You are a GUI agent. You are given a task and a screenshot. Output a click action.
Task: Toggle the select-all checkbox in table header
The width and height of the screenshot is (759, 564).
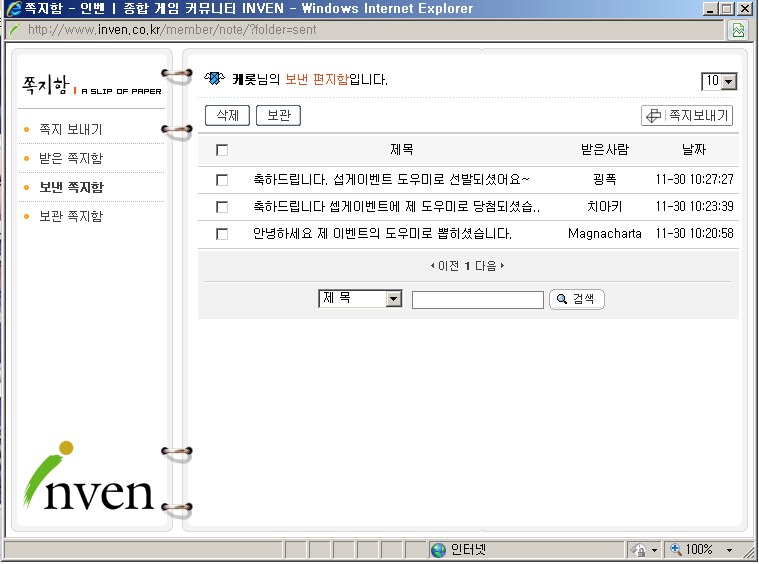[x=222, y=150]
